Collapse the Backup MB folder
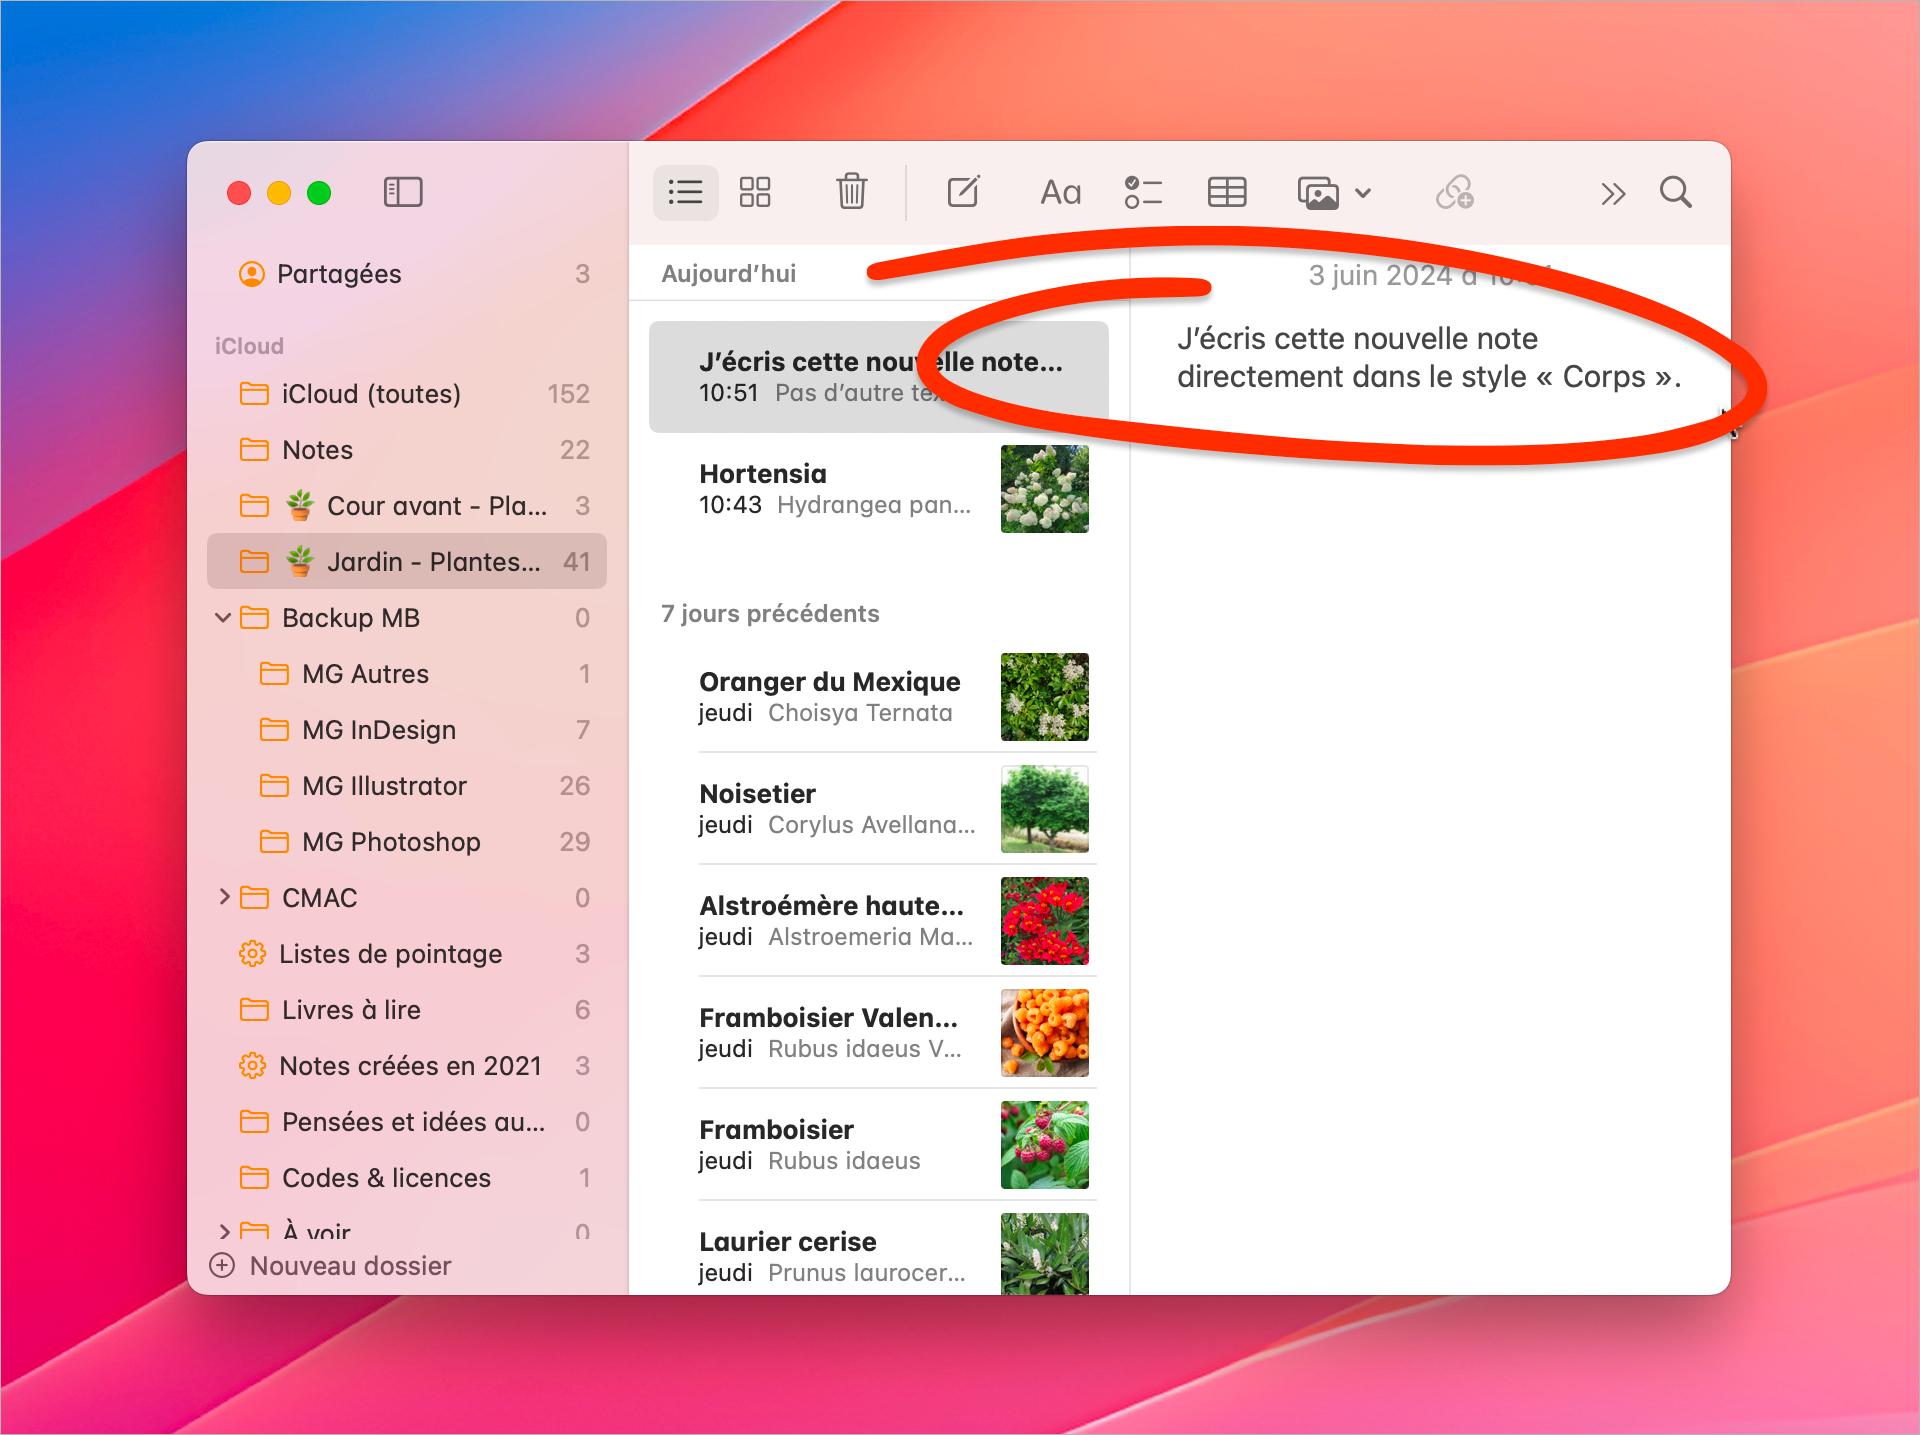The width and height of the screenshot is (1920, 1435). 222,617
